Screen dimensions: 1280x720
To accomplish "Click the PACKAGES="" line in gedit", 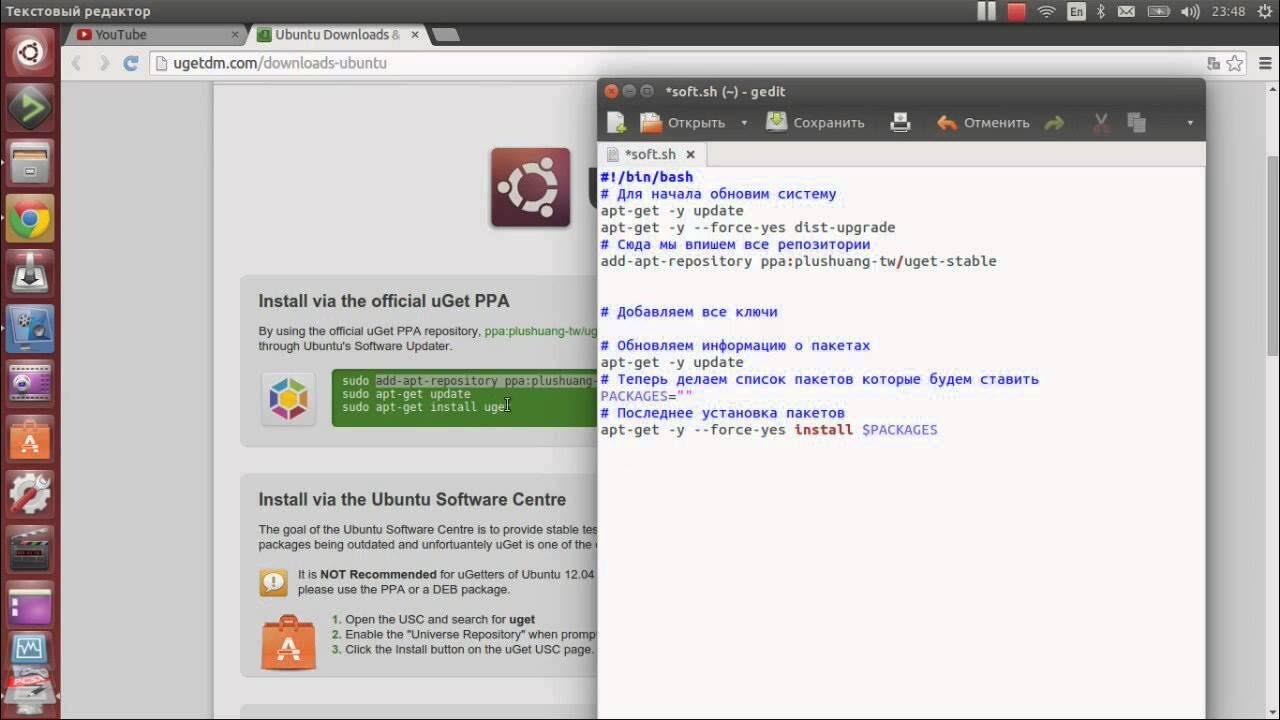I will (646, 396).
